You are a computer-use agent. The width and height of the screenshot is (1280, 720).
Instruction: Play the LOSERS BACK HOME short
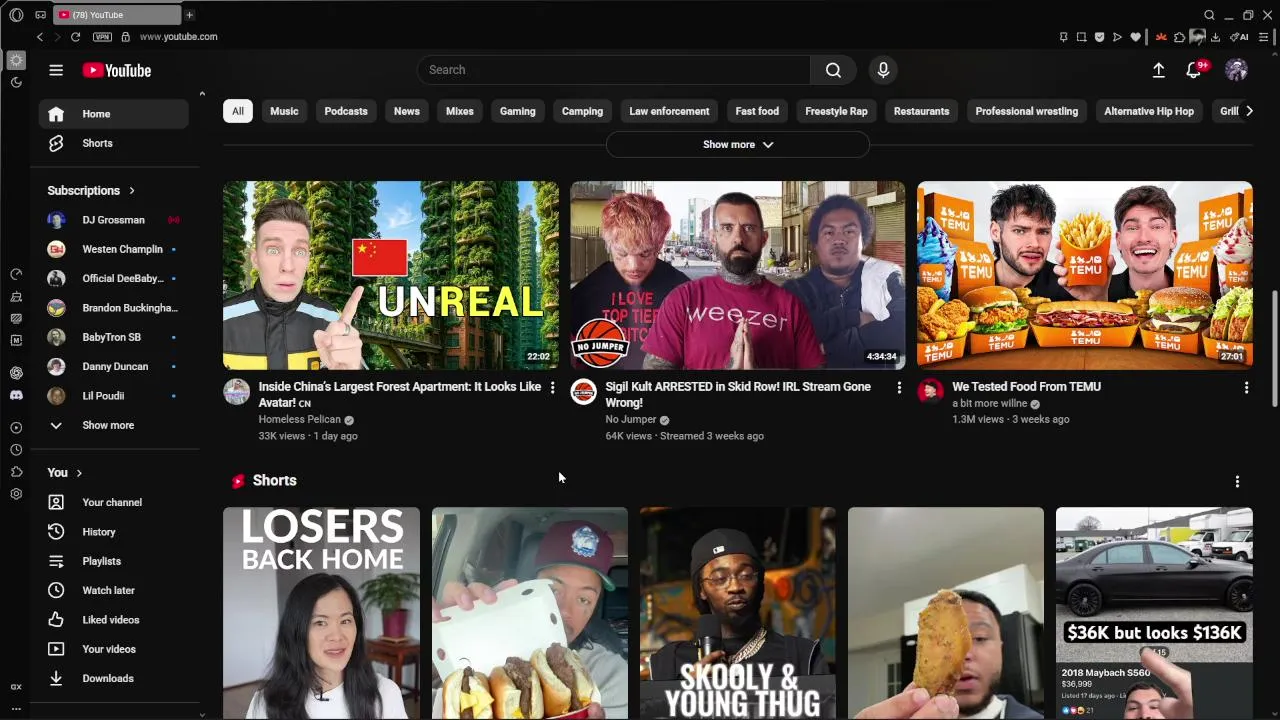tap(321, 612)
